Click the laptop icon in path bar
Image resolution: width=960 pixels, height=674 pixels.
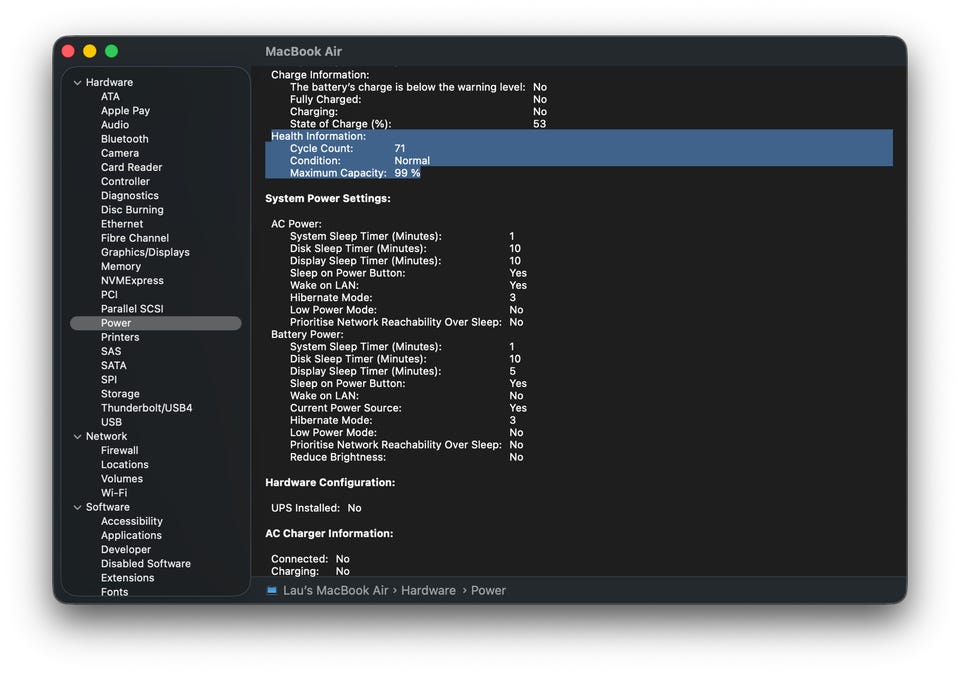click(272, 591)
